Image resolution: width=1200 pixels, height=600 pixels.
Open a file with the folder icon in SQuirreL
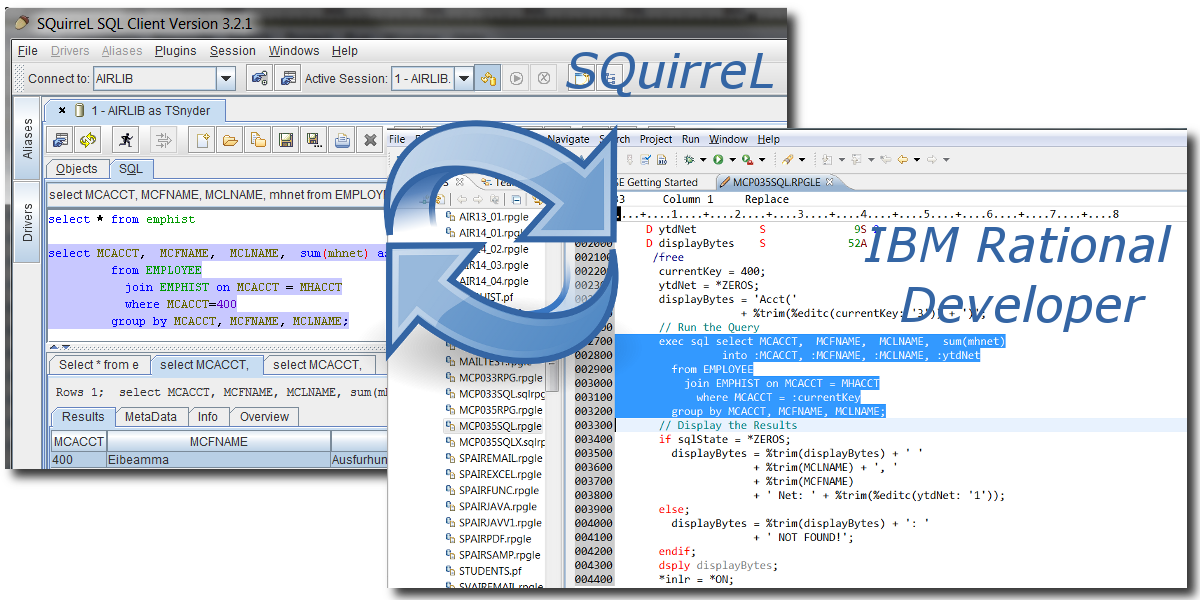pyautogui.click(x=230, y=140)
